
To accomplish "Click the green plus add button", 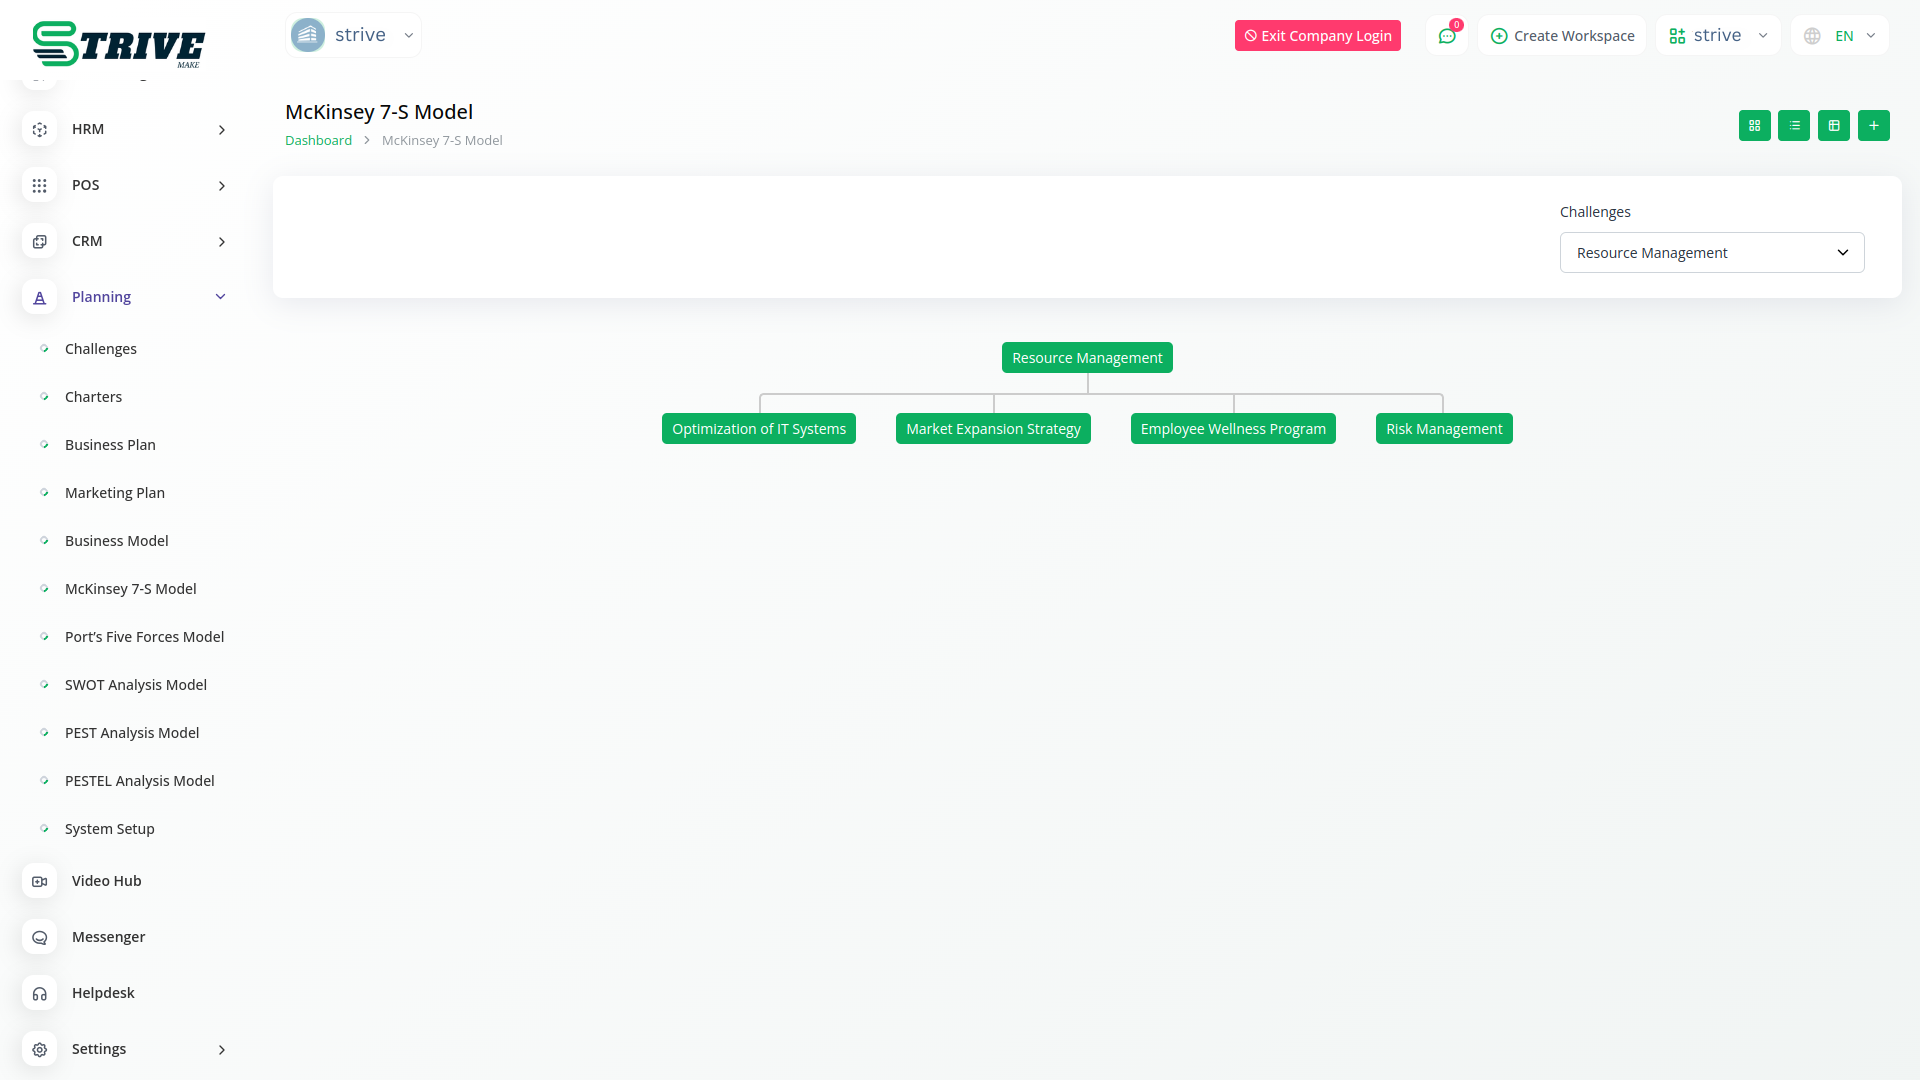I will click(x=1873, y=126).
